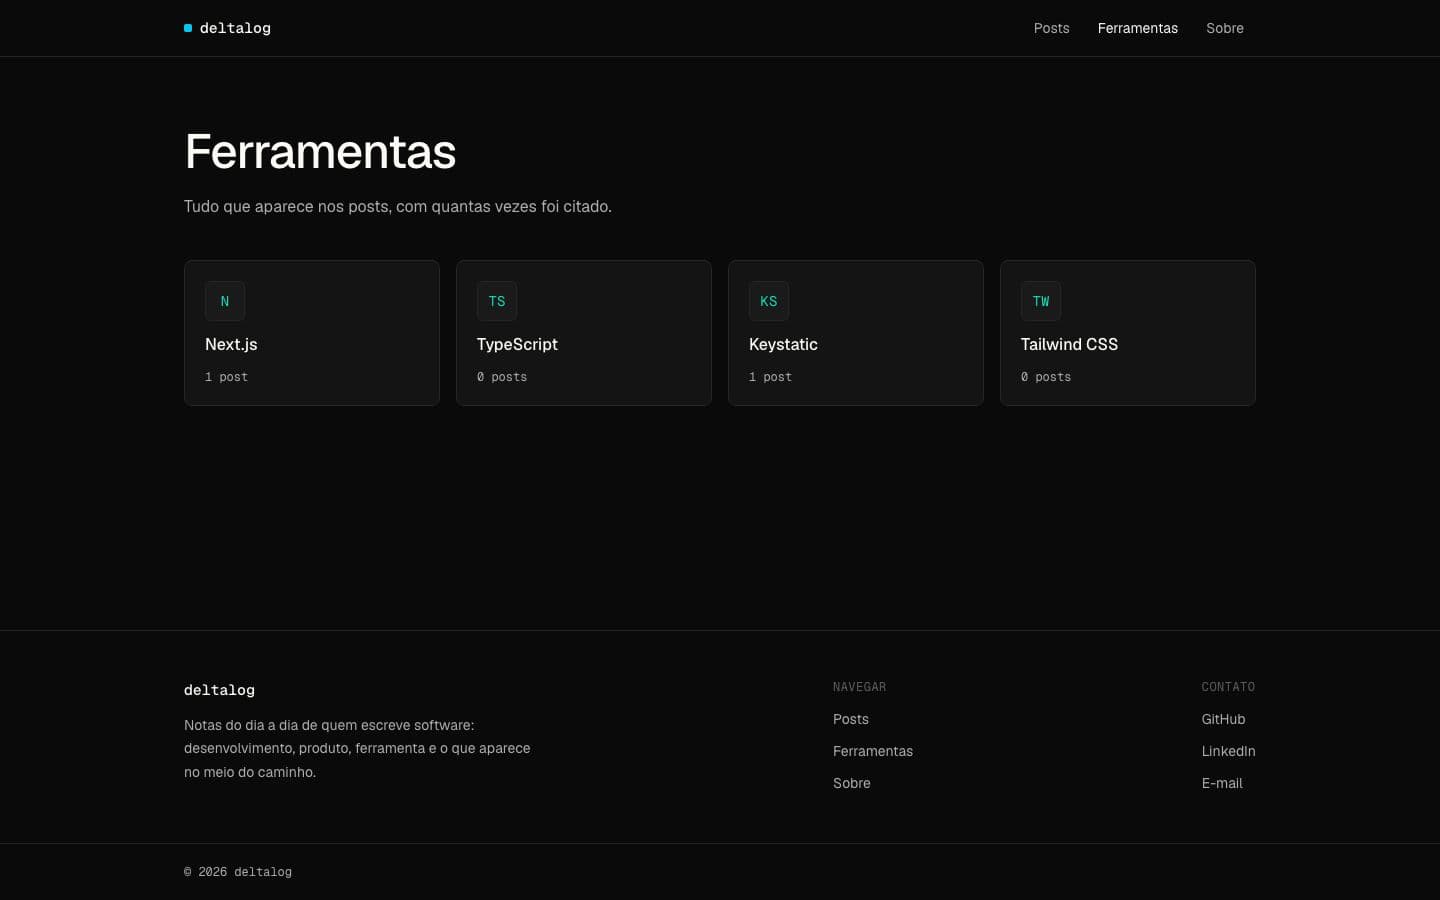Click the NAVEGAR footer column heading
Image resolution: width=1440 pixels, height=900 pixels.
pyautogui.click(x=859, y=687)
